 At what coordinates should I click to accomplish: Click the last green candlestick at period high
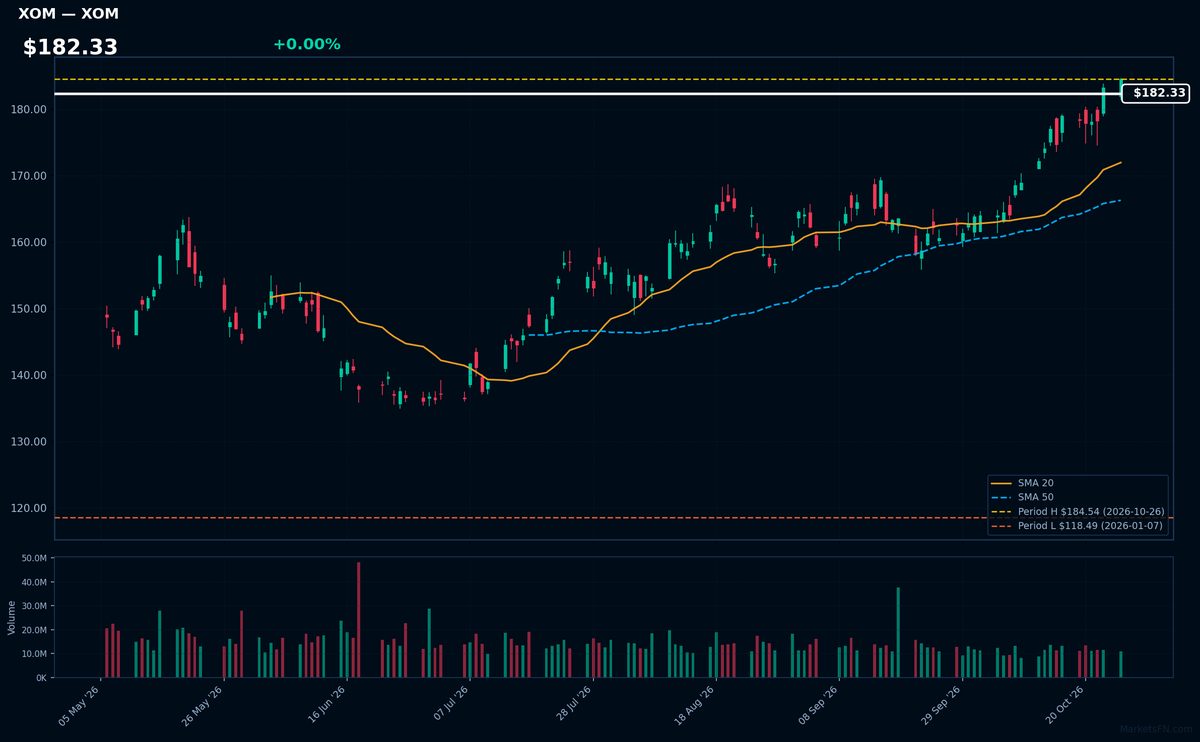click(x=1121, y=86)
